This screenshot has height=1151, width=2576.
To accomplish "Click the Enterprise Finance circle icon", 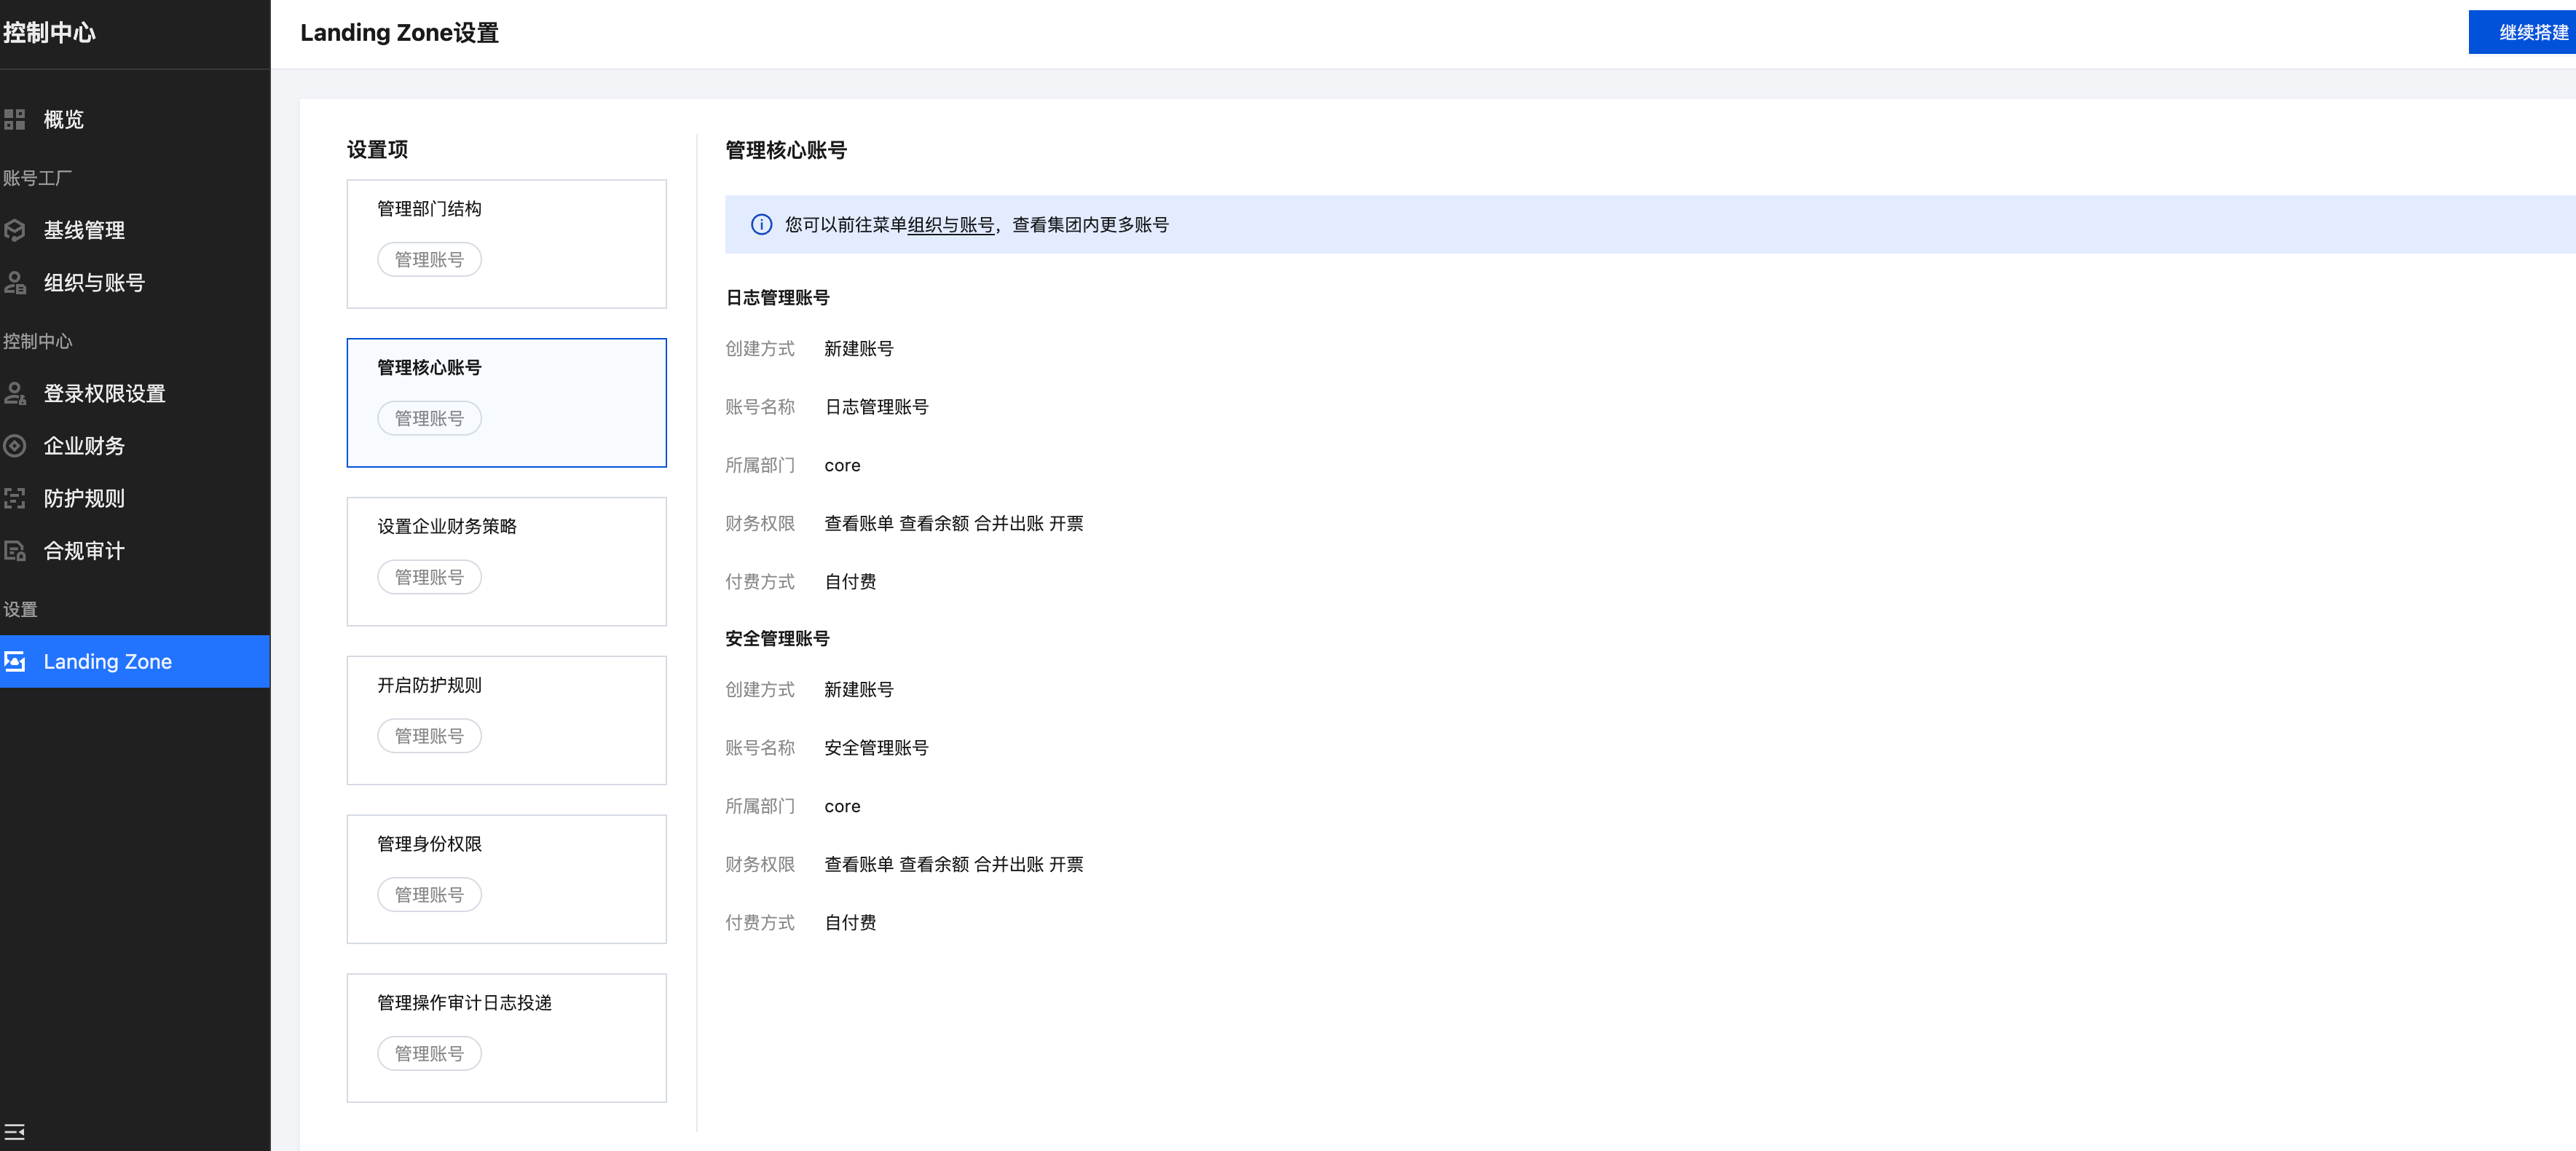I will [x=15, y=446].
